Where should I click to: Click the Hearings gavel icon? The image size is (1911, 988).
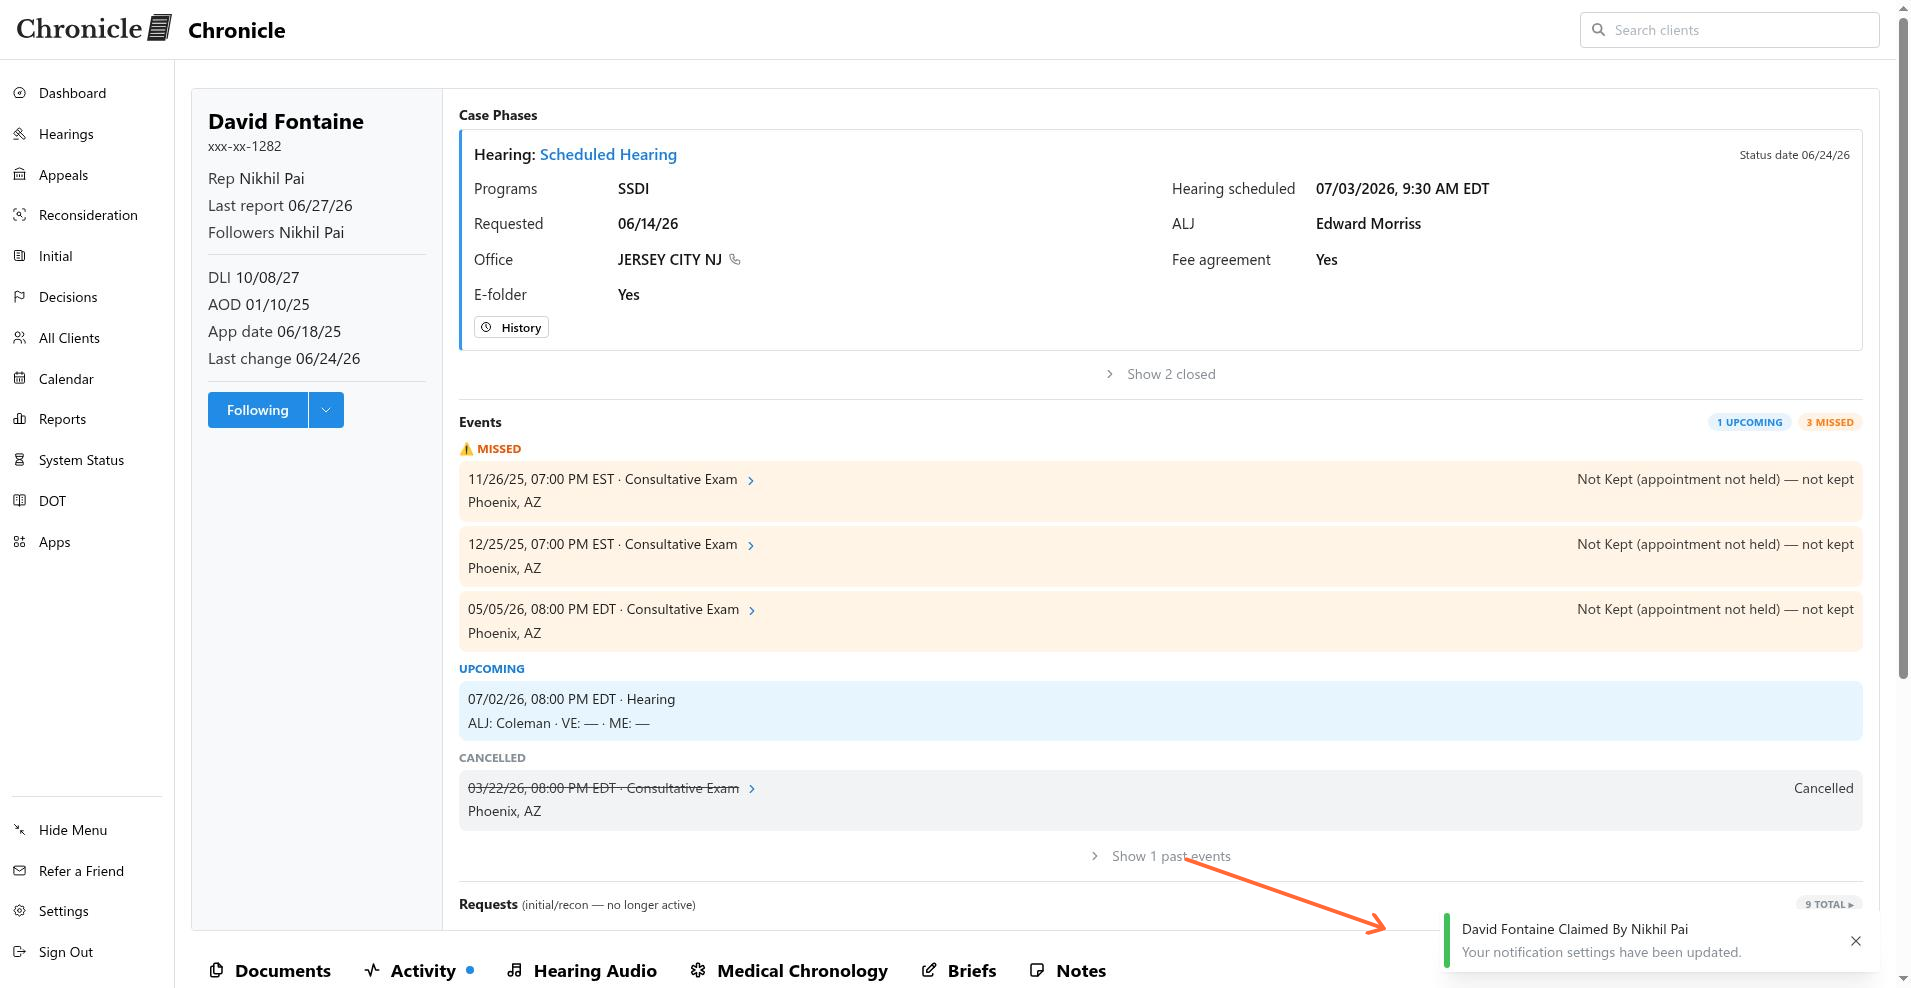pyautogui.click(x=19, y=134)
